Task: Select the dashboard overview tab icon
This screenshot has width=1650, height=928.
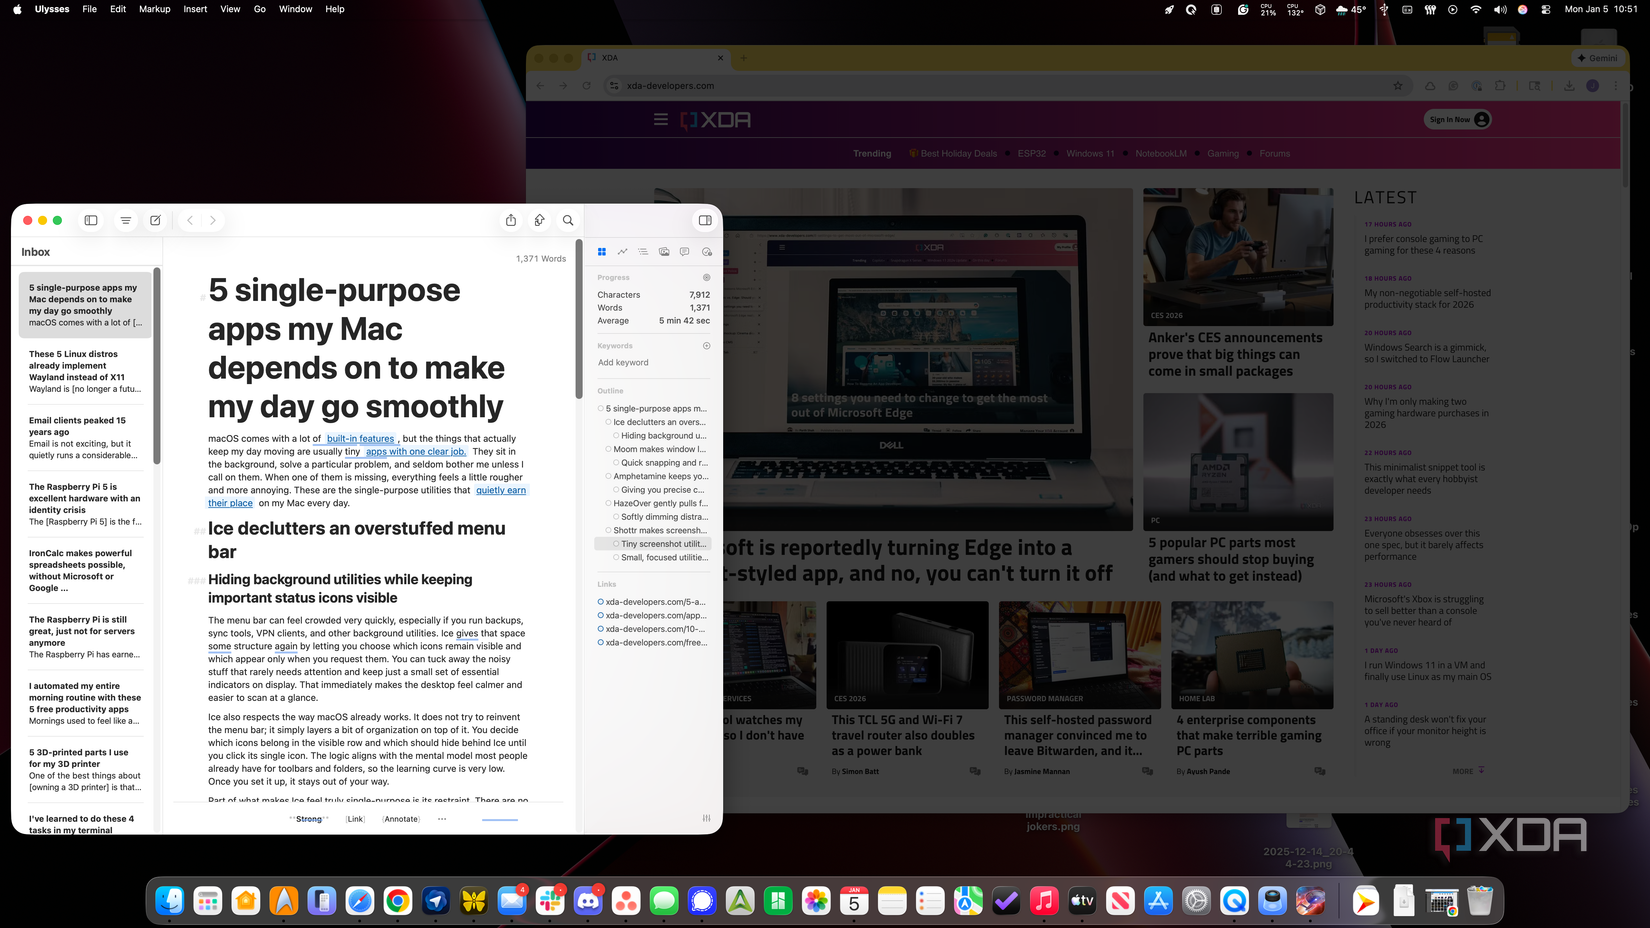Action: (x=602, y=252)
